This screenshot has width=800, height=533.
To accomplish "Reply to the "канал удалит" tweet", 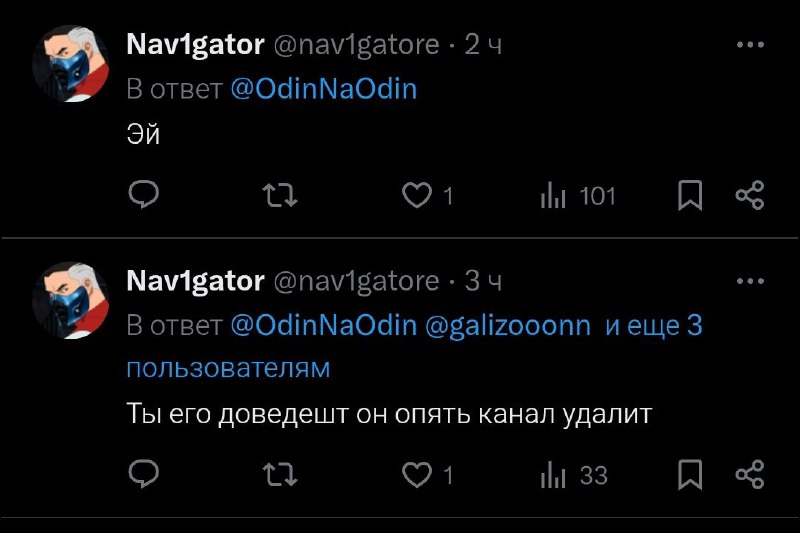I will pyautogui.click(x=145, y=474).
